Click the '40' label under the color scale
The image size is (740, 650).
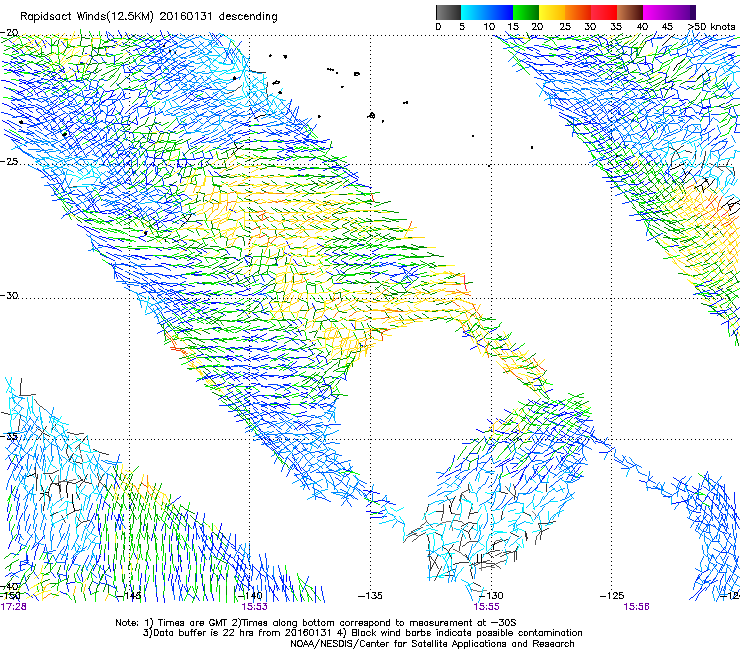point(642,27)
